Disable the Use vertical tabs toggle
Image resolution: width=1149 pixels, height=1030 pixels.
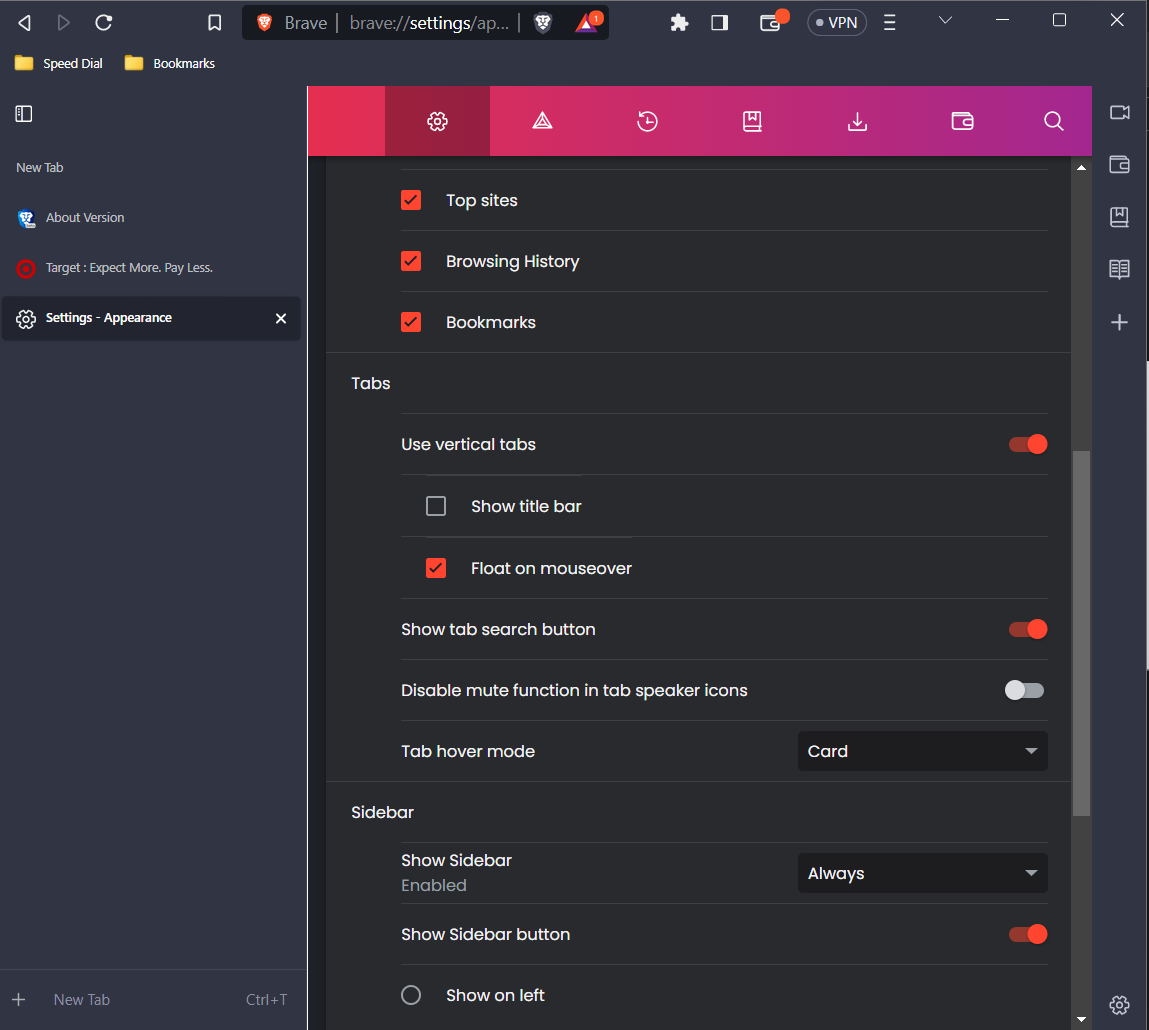(x=1027, y=444)
